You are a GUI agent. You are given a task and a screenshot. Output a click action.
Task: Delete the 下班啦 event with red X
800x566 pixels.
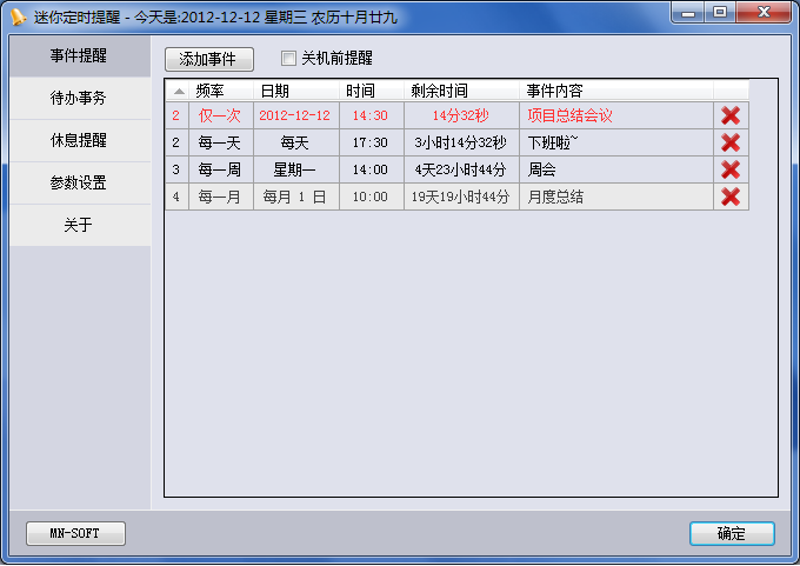pos(731,143)
